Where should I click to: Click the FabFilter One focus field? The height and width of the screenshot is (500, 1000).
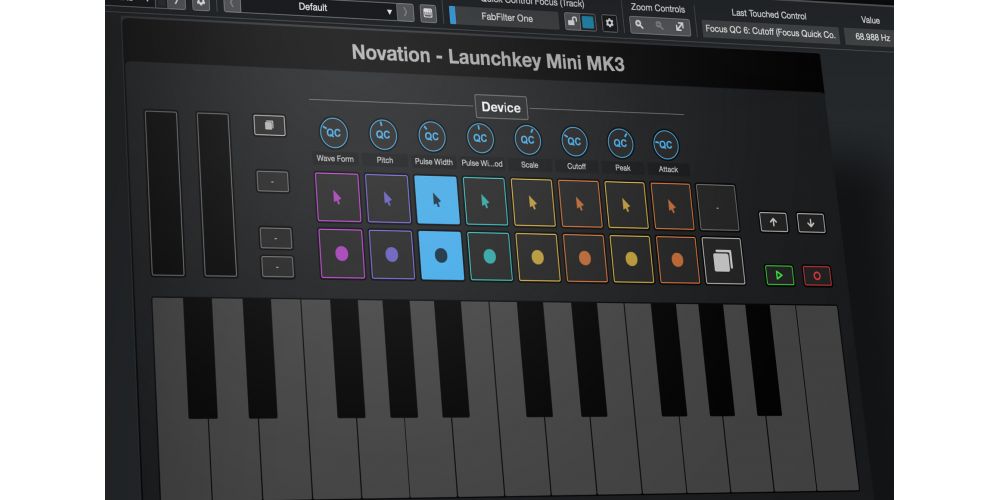click(507, 18)
